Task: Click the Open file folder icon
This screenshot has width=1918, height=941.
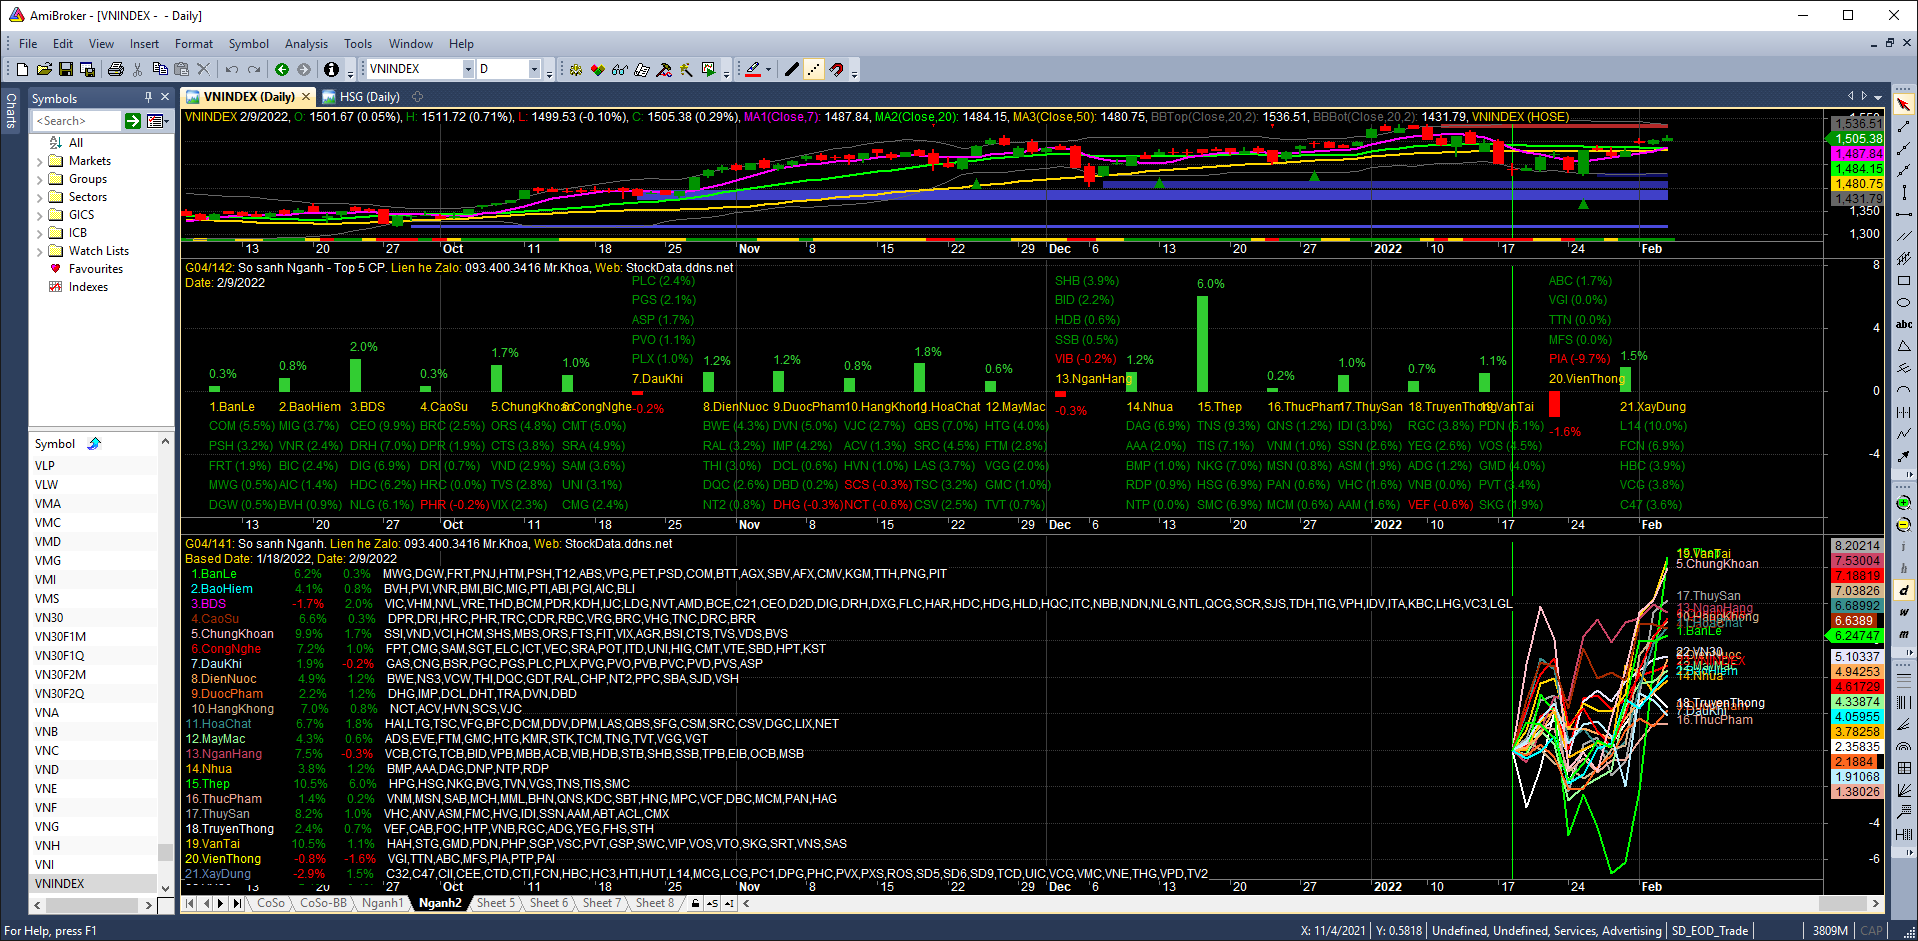Action: click(x=44, y=69)
